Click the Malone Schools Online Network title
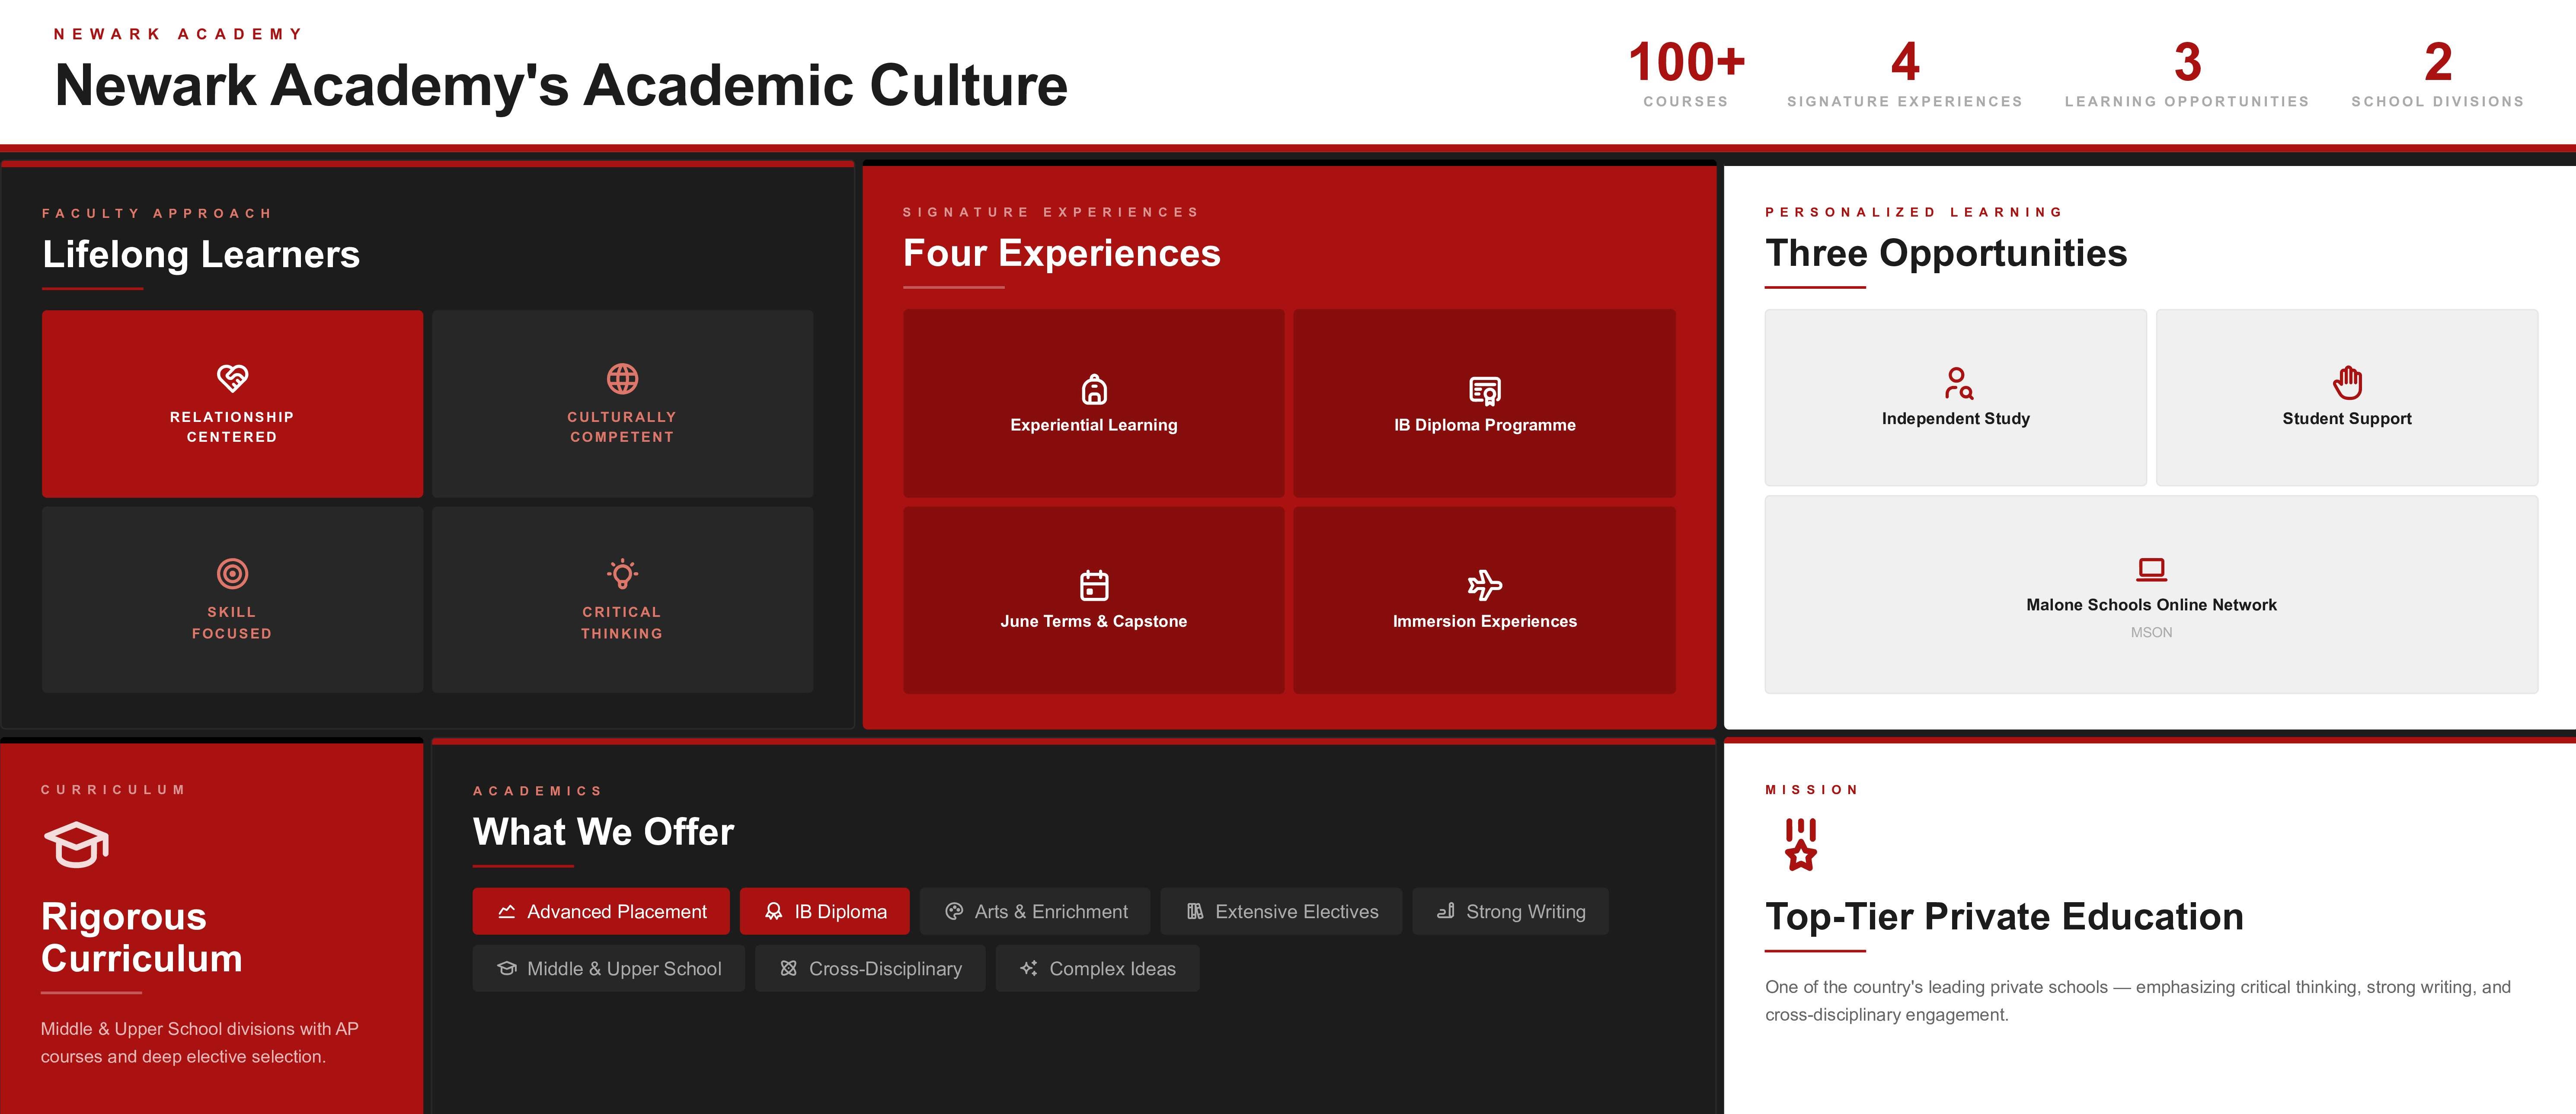The width and height of the screenshot is (2576, 1114). (2151, 605)
